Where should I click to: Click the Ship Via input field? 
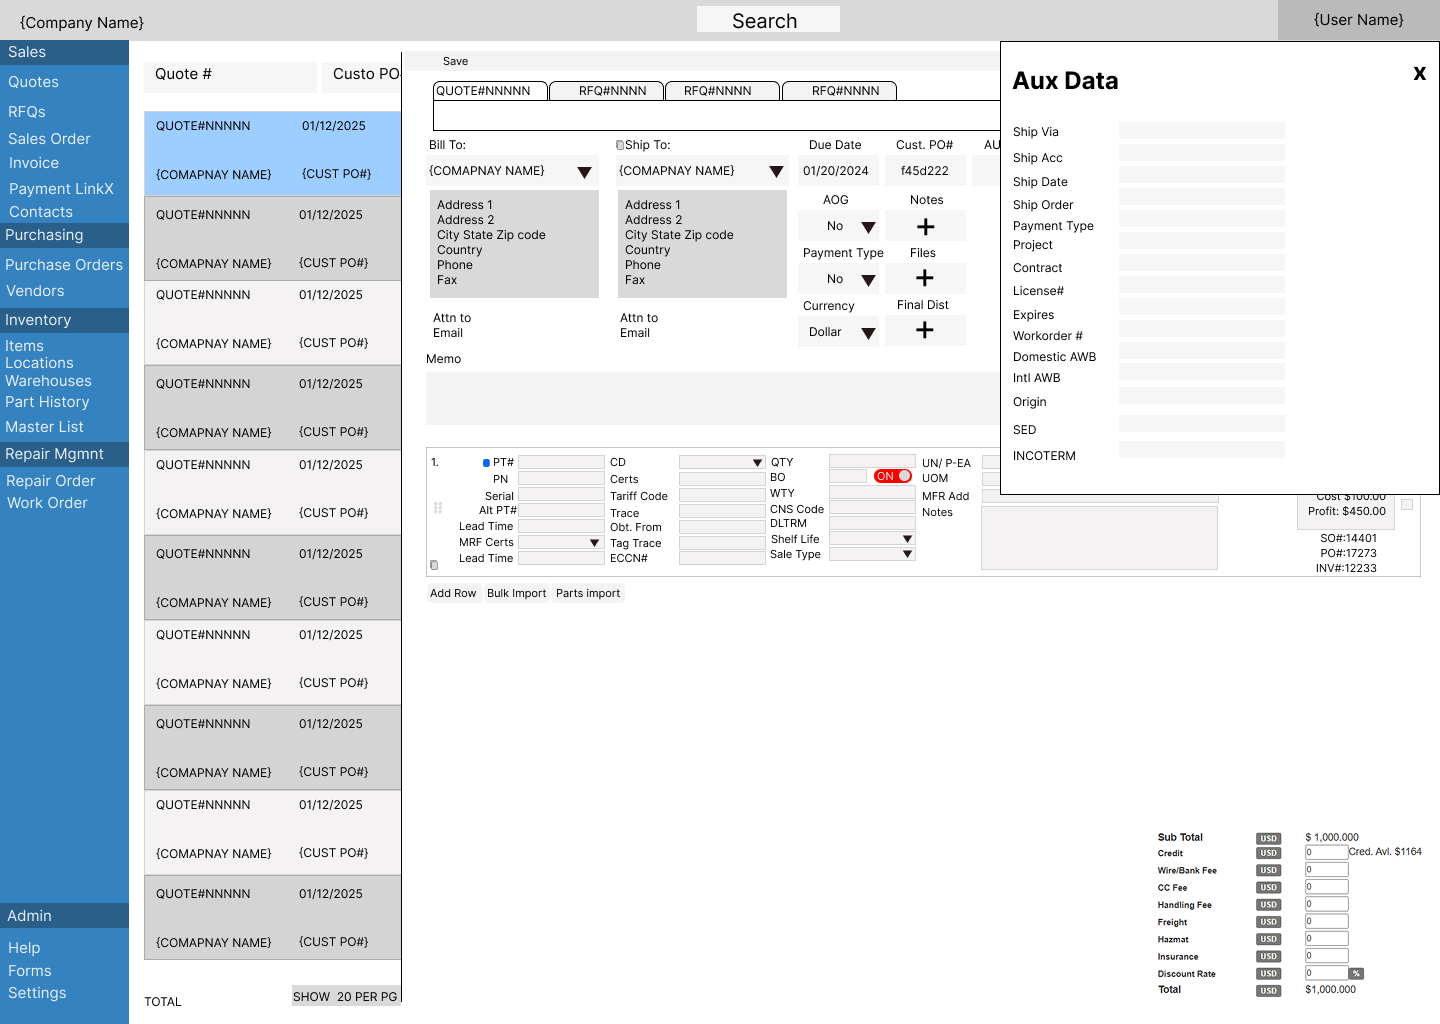pyautogui.click(x=1201, y=130)
